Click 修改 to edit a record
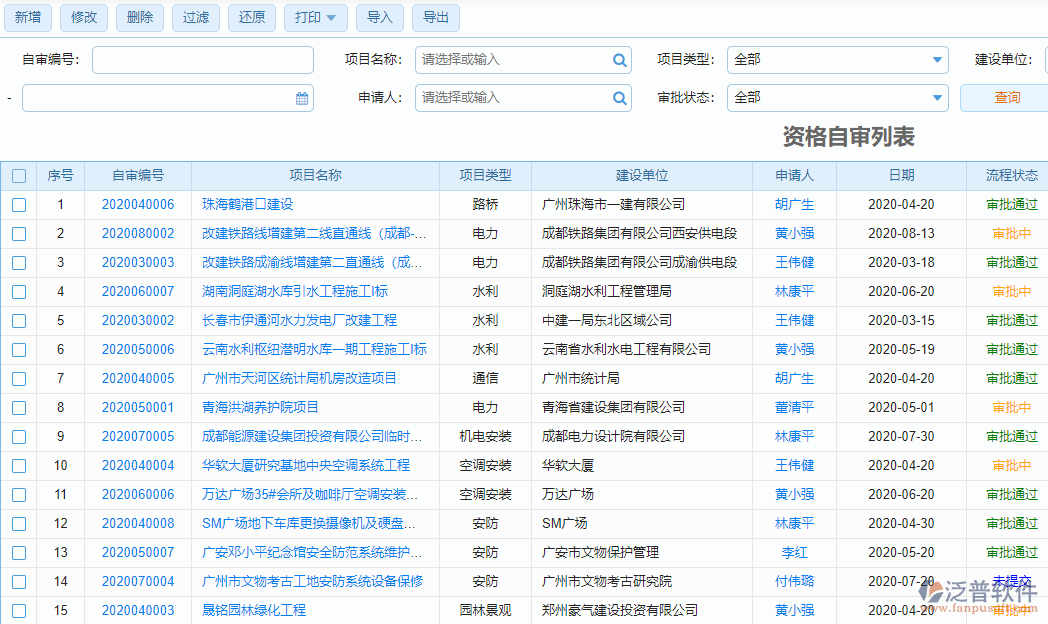Screen dimensions: 1048x624 (x=83, y=17)
